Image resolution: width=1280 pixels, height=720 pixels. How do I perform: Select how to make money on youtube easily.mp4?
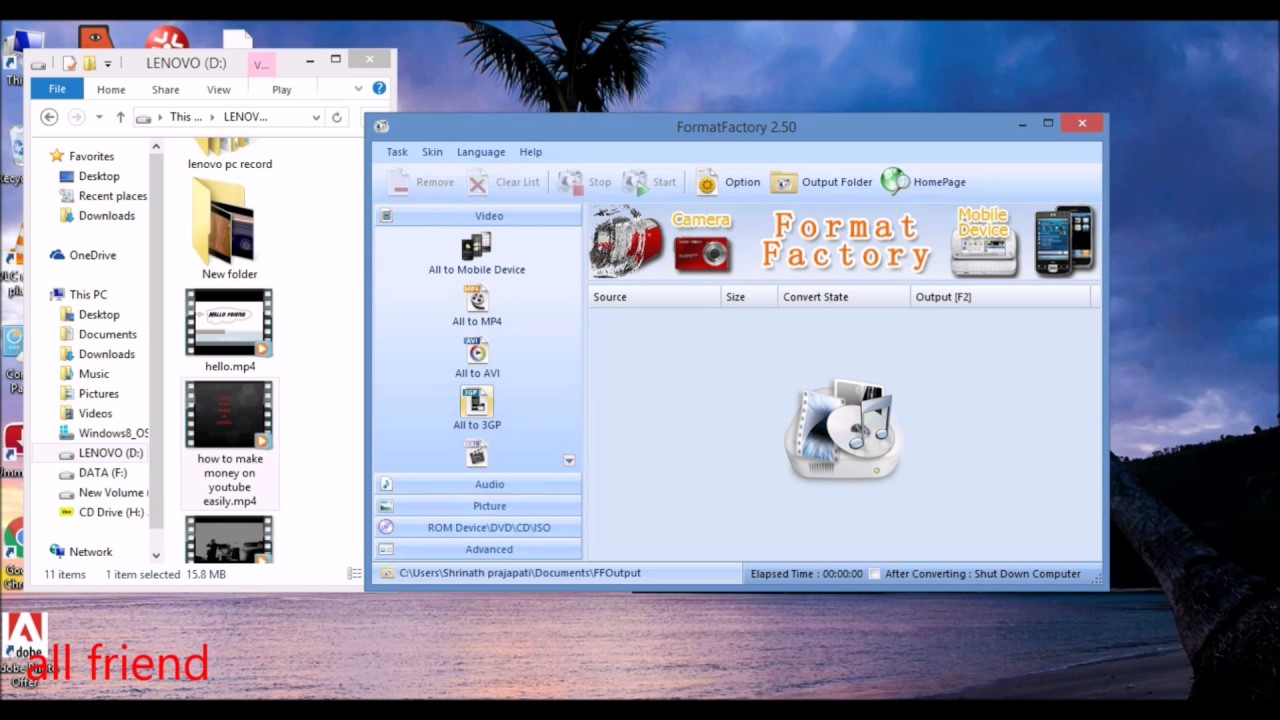click(x=230, y=444)
